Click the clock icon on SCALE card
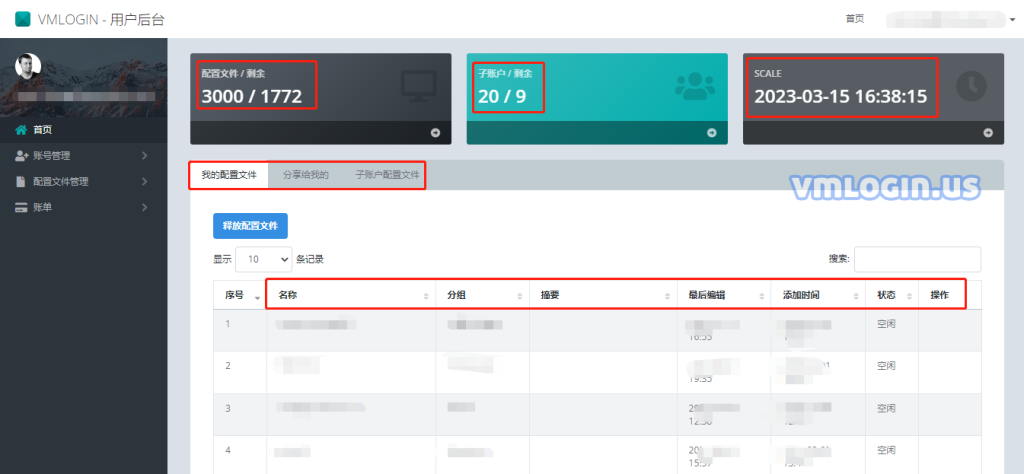This screenshot has height=474, width=1024. pyautogui.click(x=971, y=86)
